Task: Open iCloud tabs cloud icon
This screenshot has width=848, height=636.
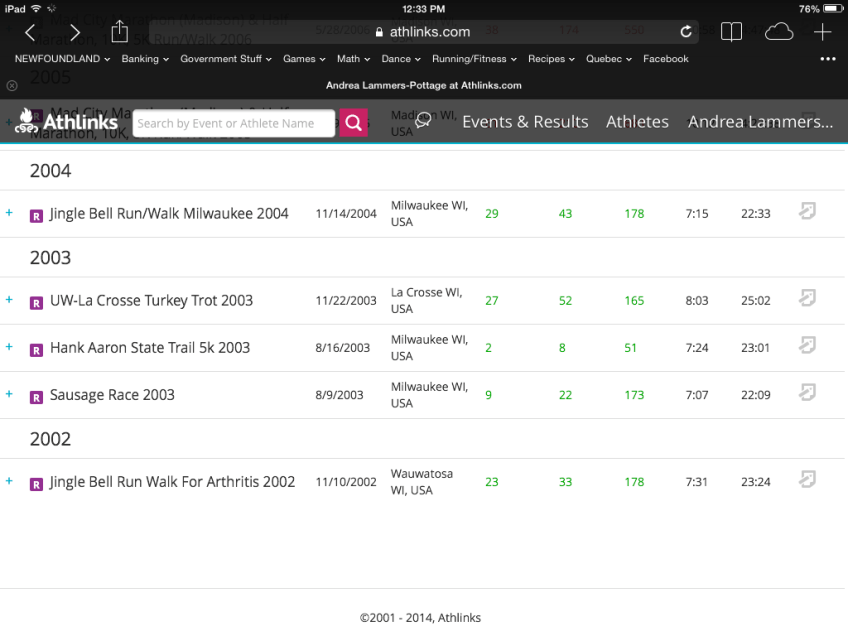Action: click(x=778, y=32)
